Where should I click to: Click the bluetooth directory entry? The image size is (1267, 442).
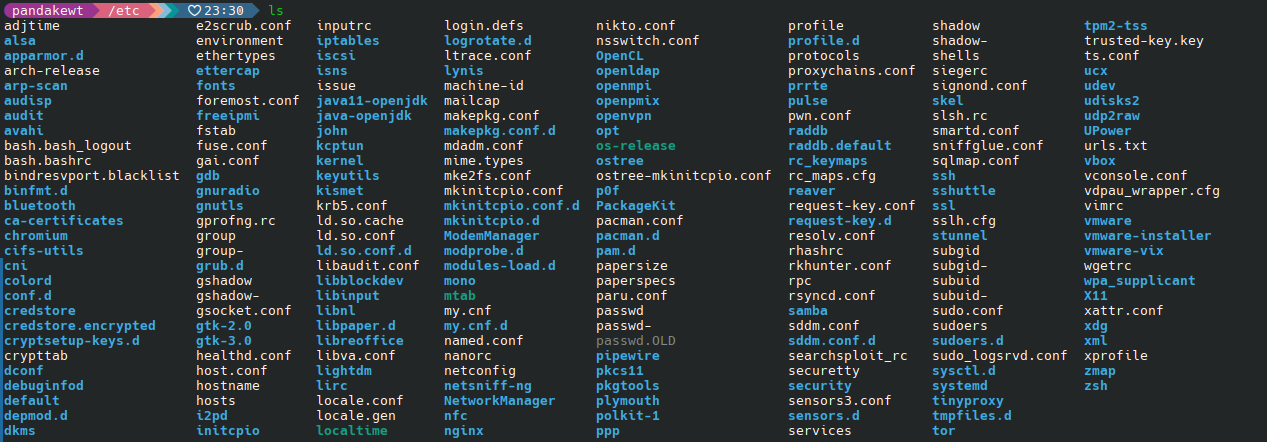pos(40,206)
